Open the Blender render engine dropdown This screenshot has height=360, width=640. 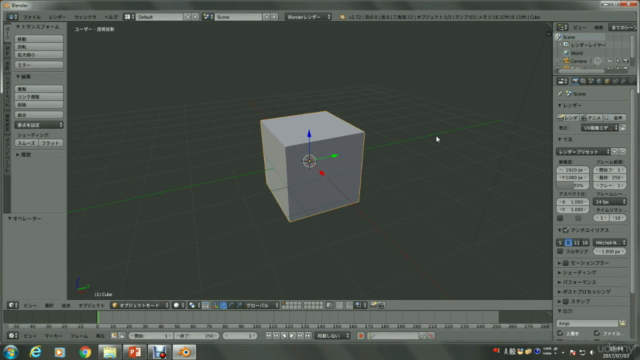click(x=308, y=17)
